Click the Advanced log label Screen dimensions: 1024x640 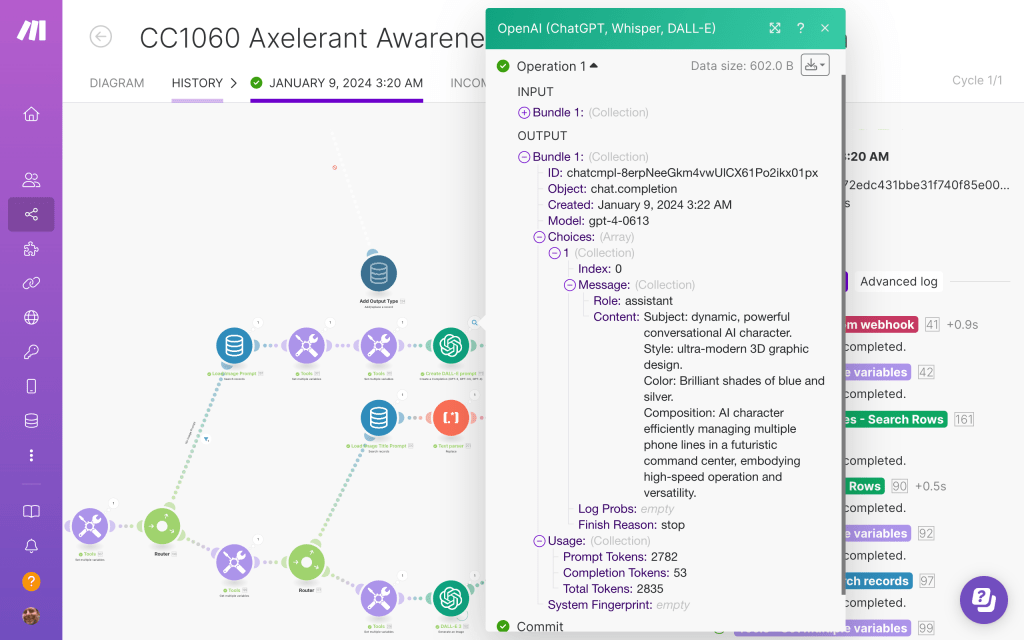(x=898, y=282)
